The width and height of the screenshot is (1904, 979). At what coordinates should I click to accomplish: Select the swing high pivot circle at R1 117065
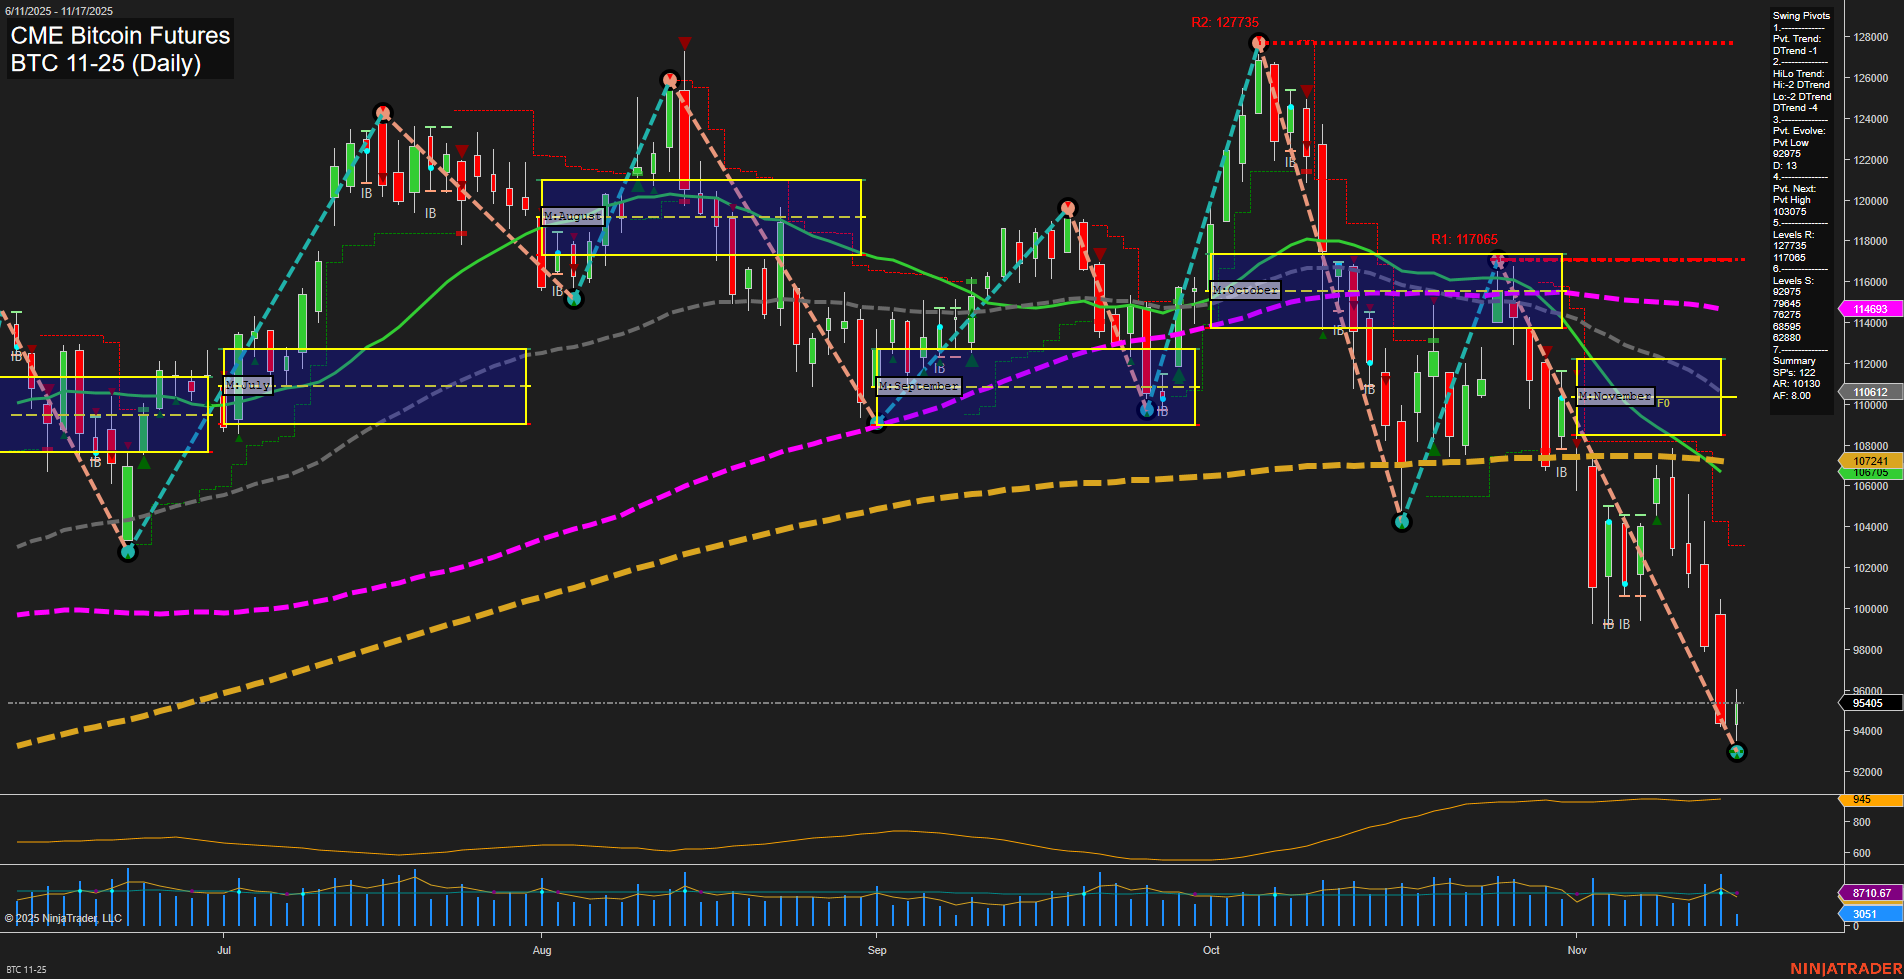[1497, 259]
